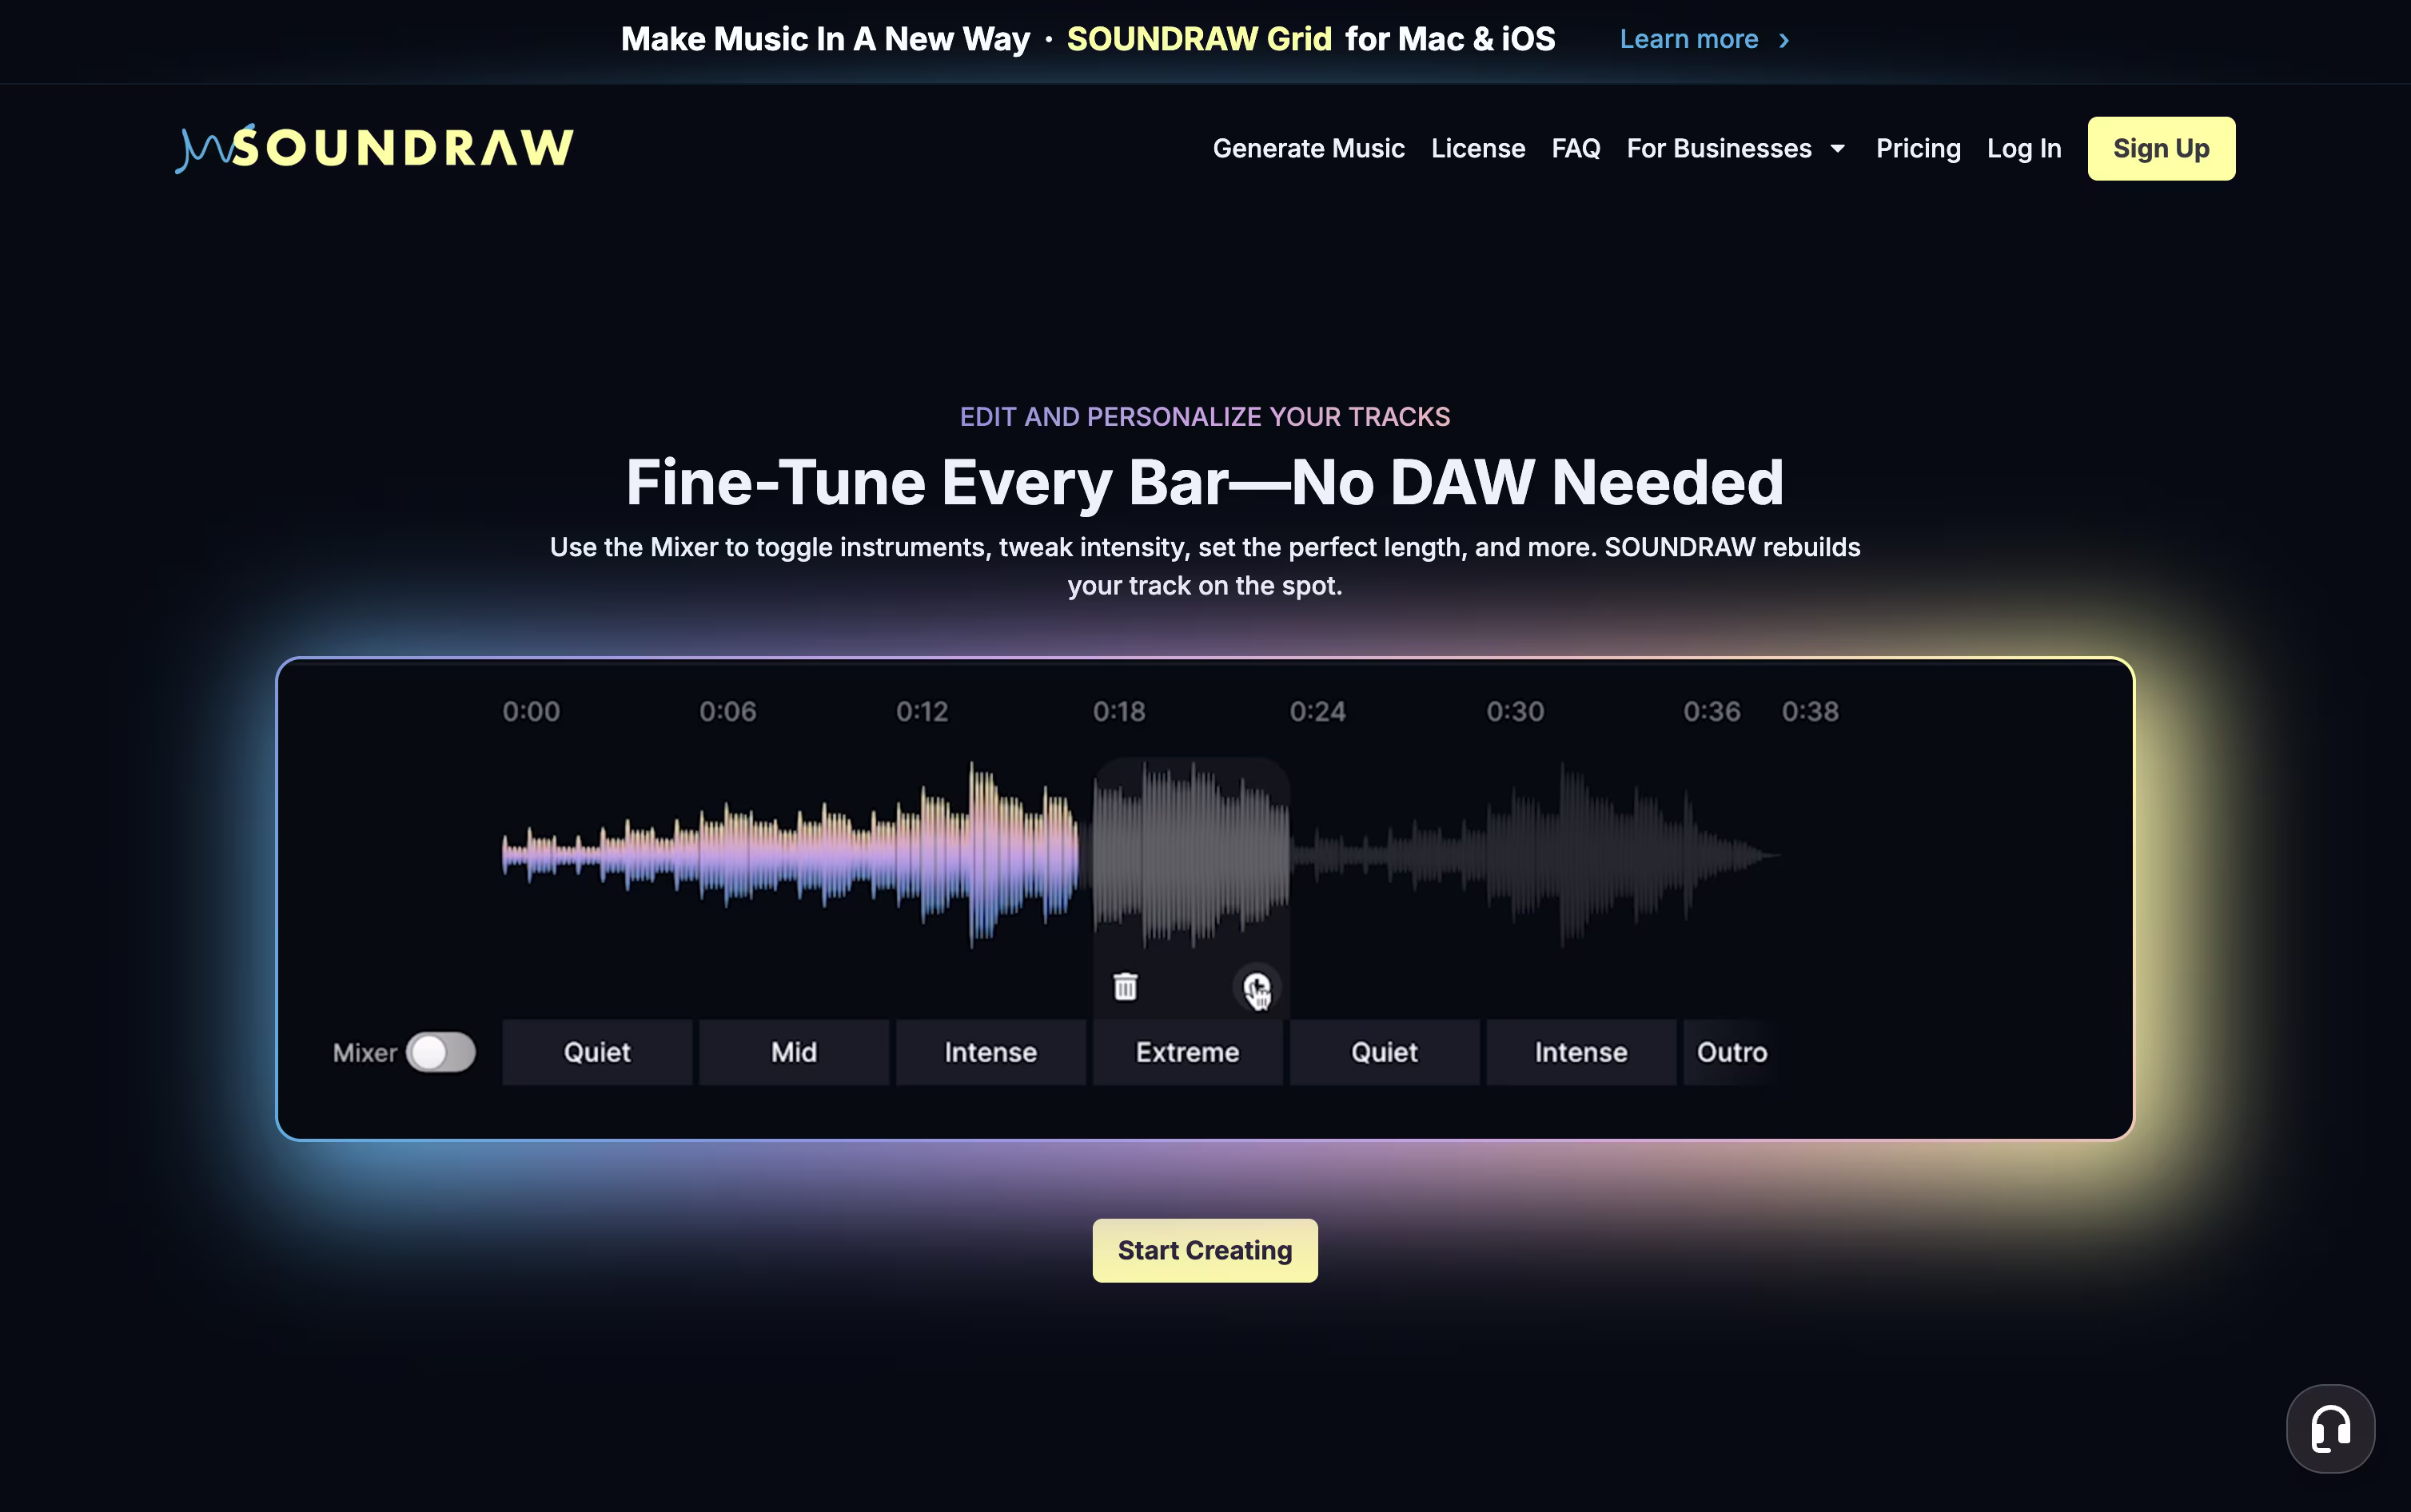Click the Mixer label text
This screenshot has width=2411, height=1512.
click(x=364, y=1052)
